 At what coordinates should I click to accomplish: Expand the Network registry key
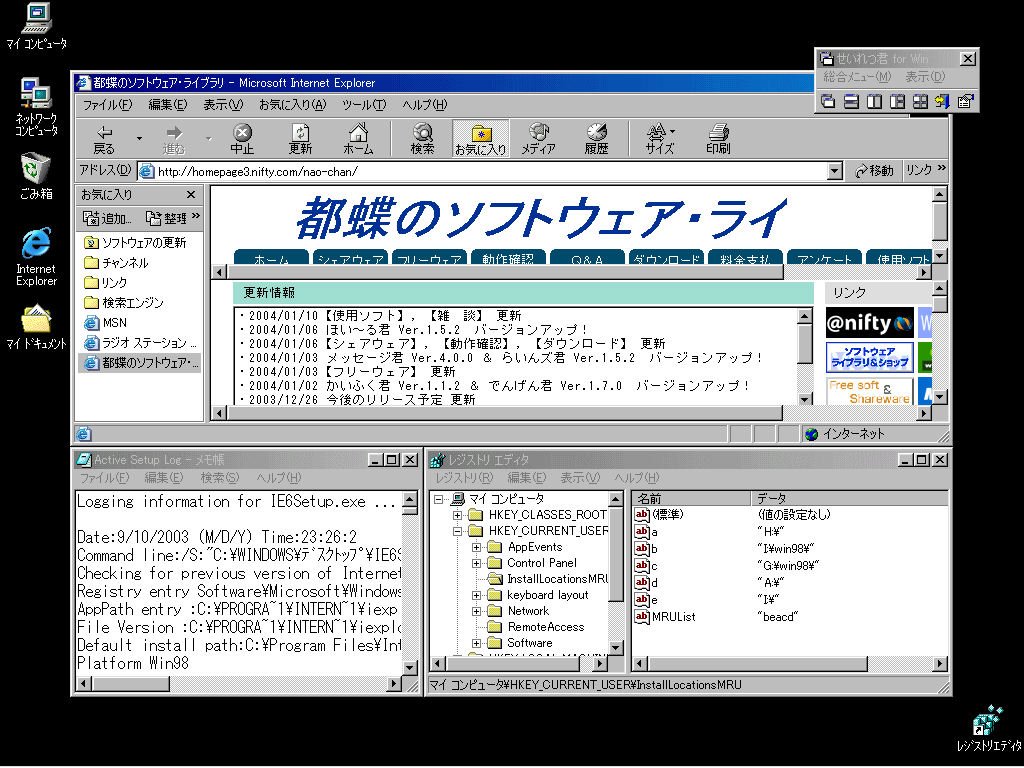point(477,611)
